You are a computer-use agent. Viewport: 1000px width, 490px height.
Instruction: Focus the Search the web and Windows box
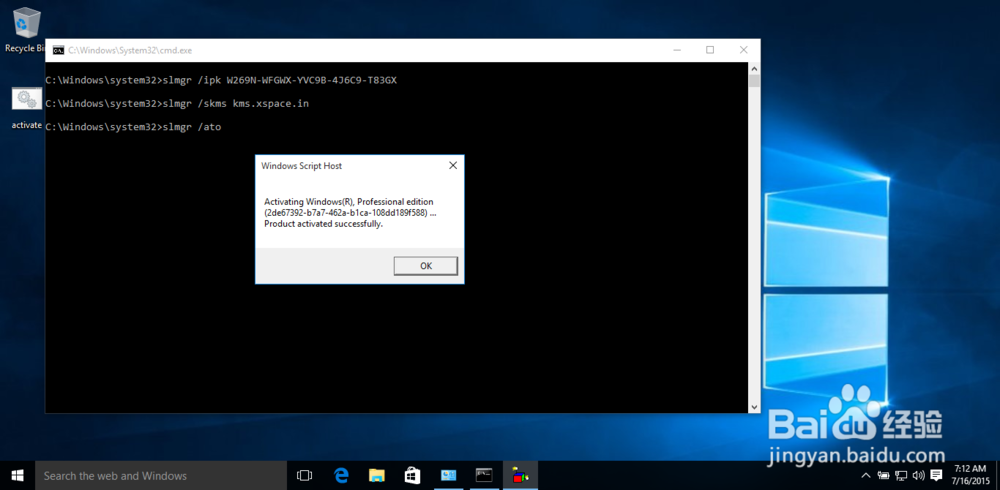pyautogui.click(x=161, y=475)
